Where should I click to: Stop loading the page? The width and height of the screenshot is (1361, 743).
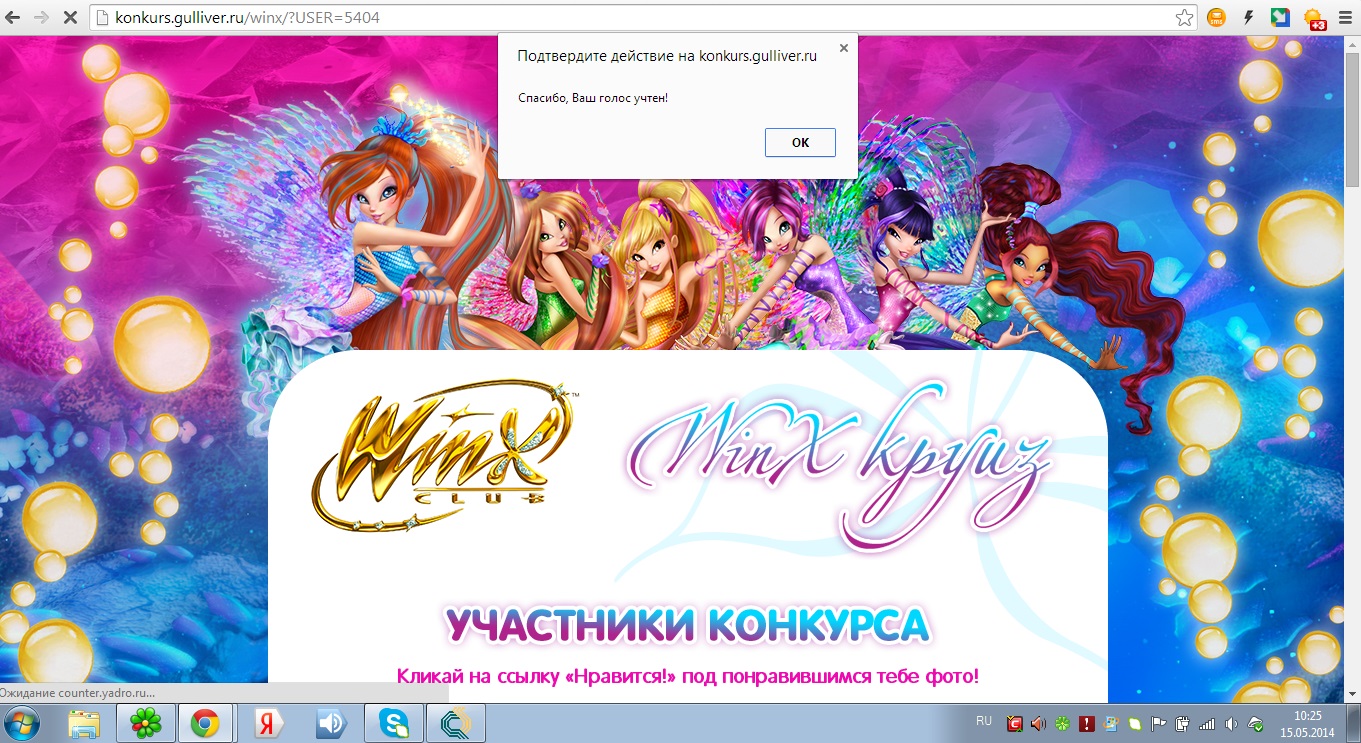pyautogui.click(x=71, y=18)
